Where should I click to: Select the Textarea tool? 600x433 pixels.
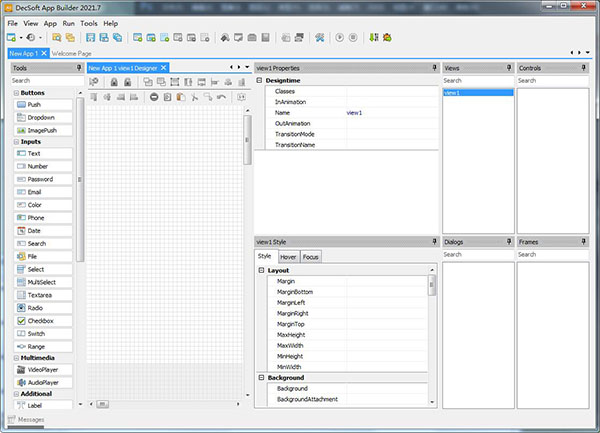pyautogui.click(x=43, y=295)
